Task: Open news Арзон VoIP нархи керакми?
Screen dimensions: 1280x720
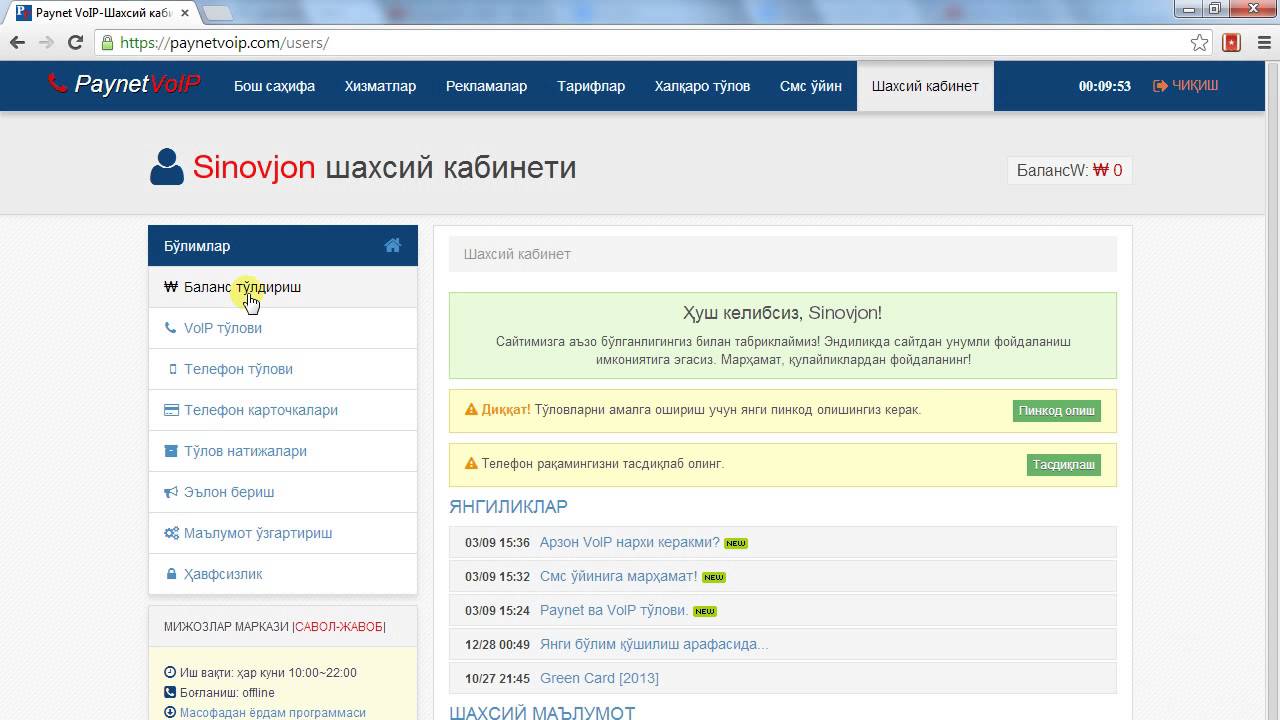Action: 629,543
